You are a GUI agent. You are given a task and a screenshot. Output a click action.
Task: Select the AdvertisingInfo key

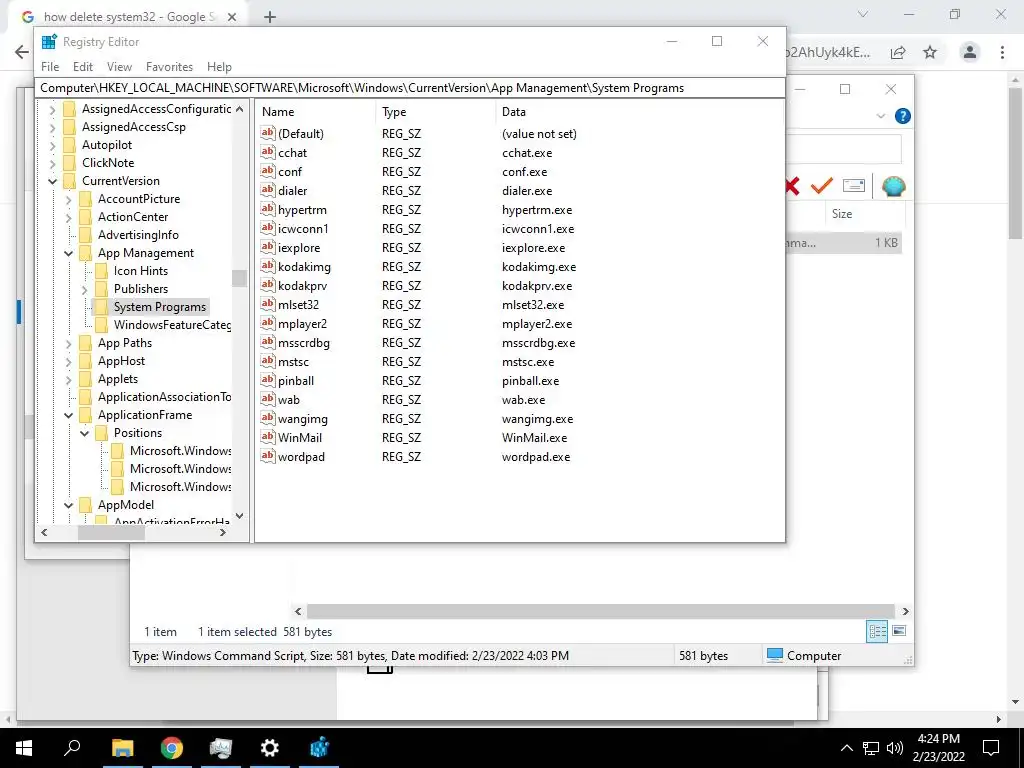coord(138,235)
